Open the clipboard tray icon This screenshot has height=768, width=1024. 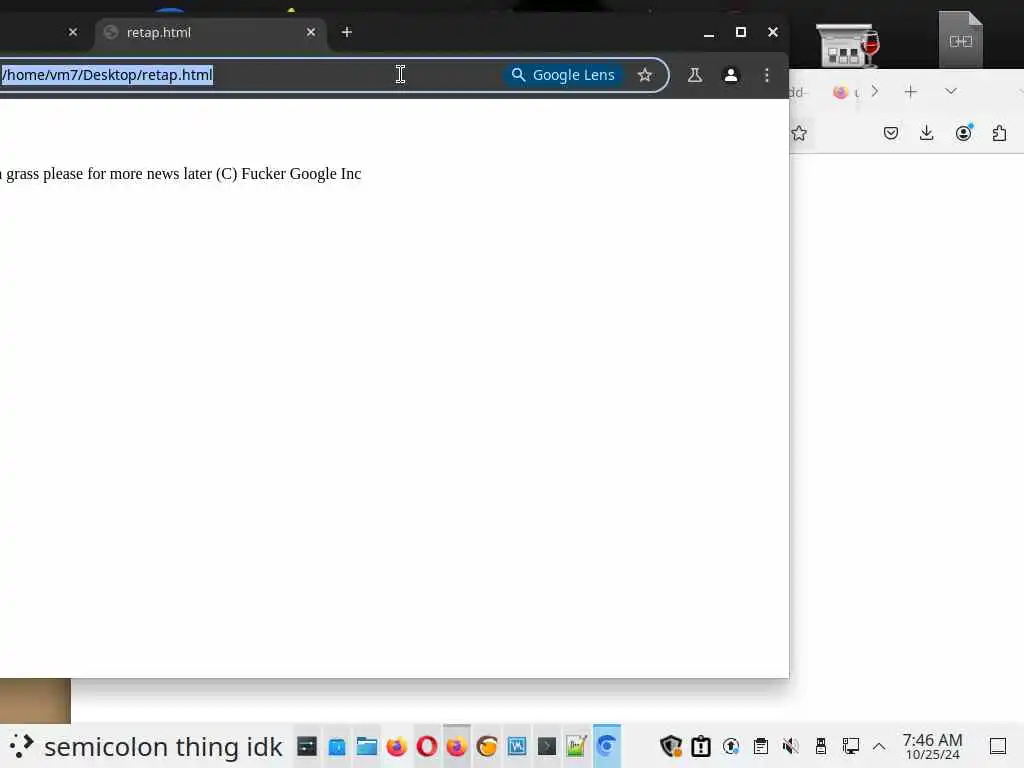[x=761, y=746]
